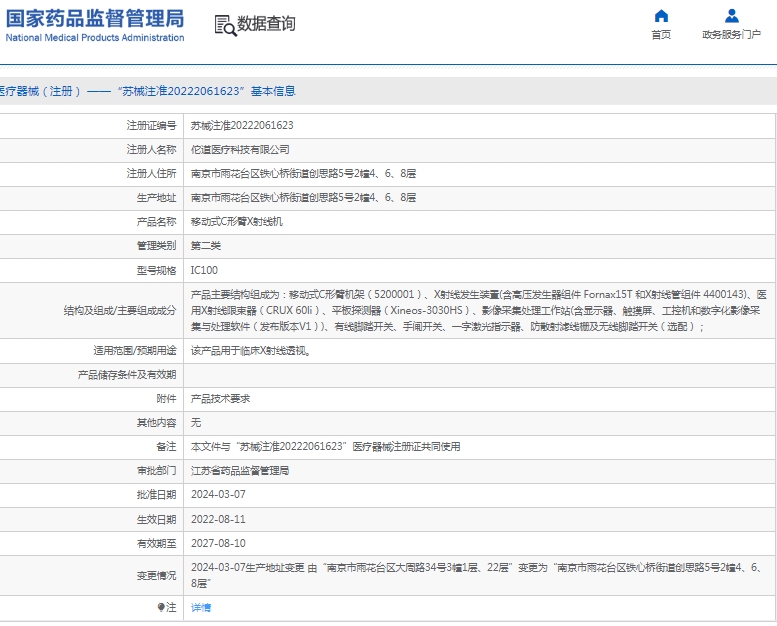The width and height of the screenshot is (777, 626).
Task: Click the 型号规格 row label
Action: (x=157, y=270)
